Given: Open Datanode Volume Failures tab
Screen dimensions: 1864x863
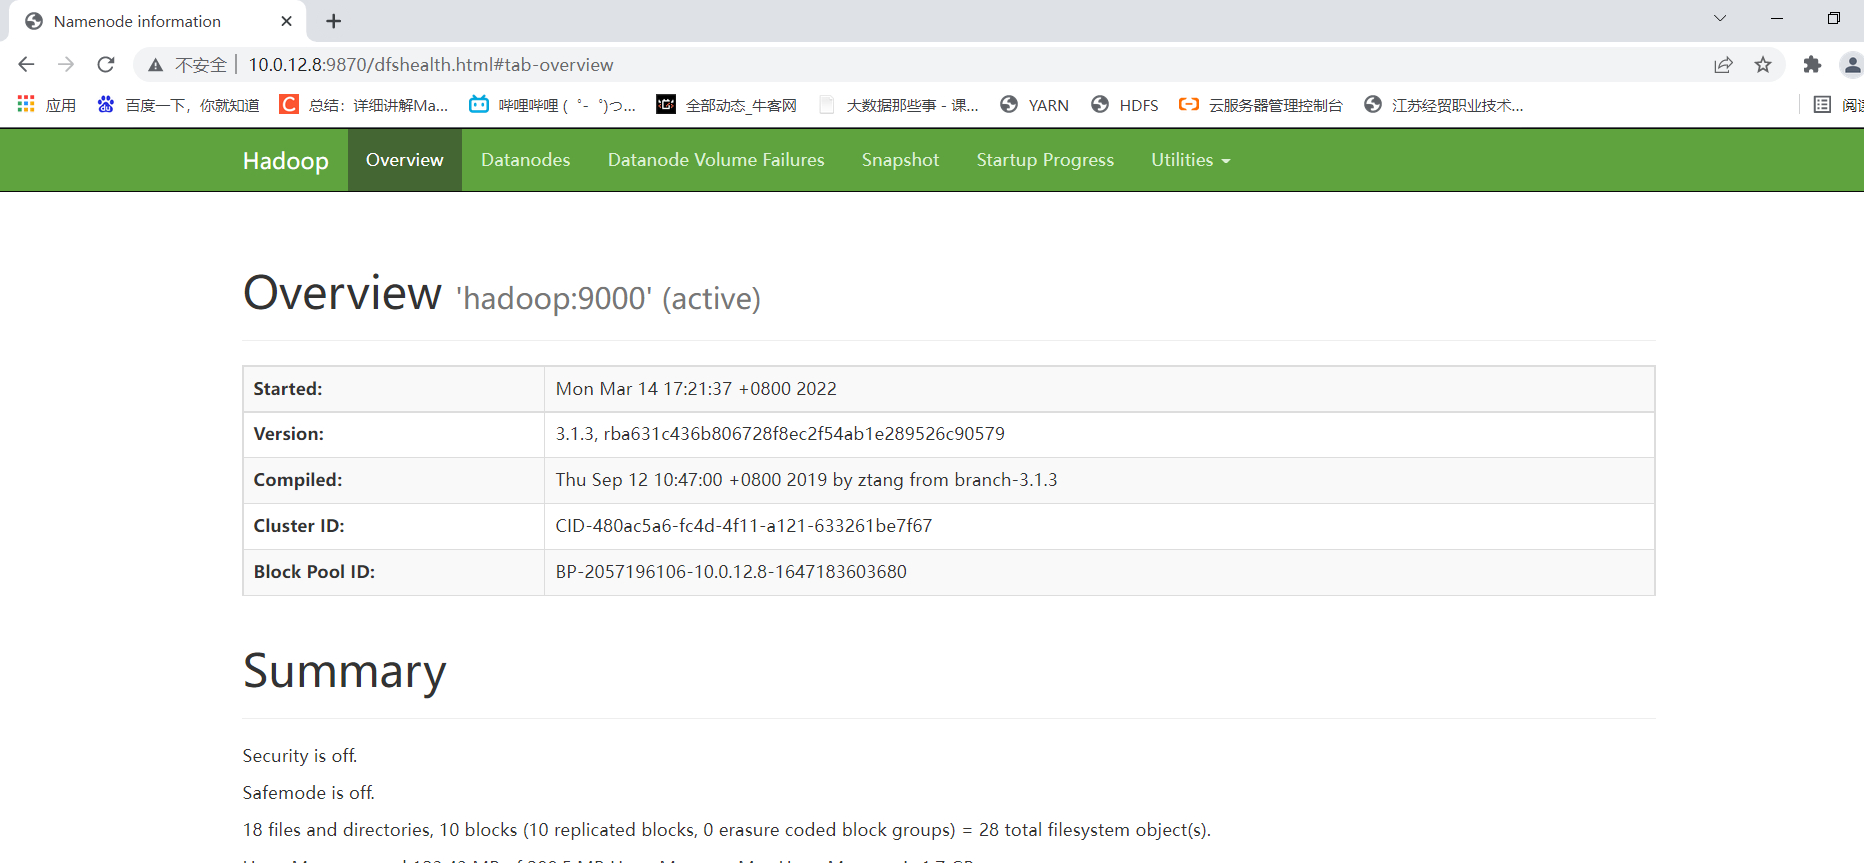Looking at the screenshot, I should coord(716,160).
